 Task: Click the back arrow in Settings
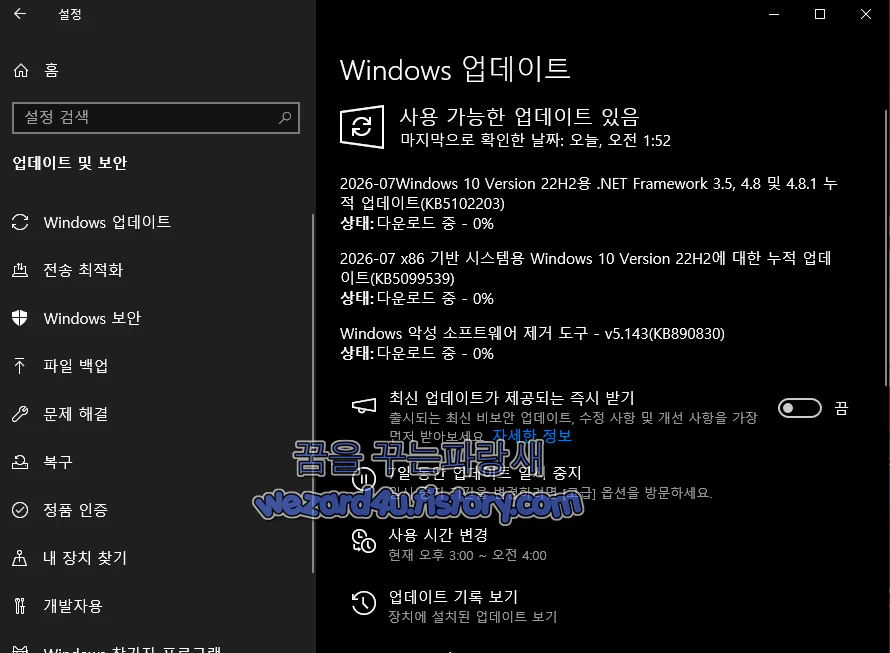pos(20,14)
